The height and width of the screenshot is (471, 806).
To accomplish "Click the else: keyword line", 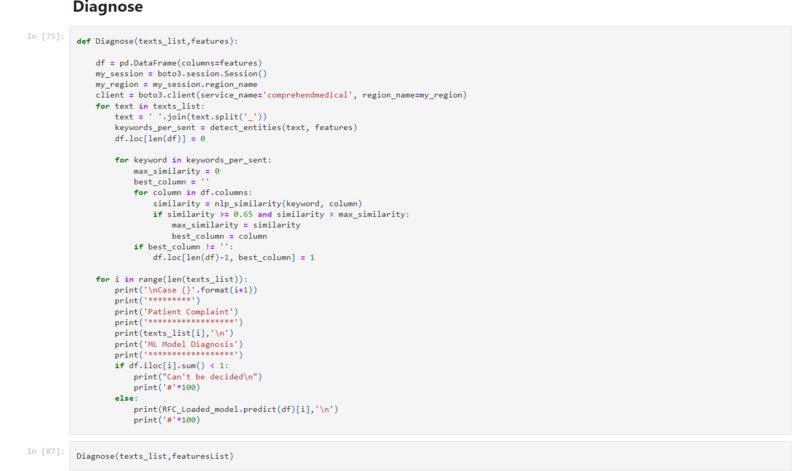I will [126, 398].
